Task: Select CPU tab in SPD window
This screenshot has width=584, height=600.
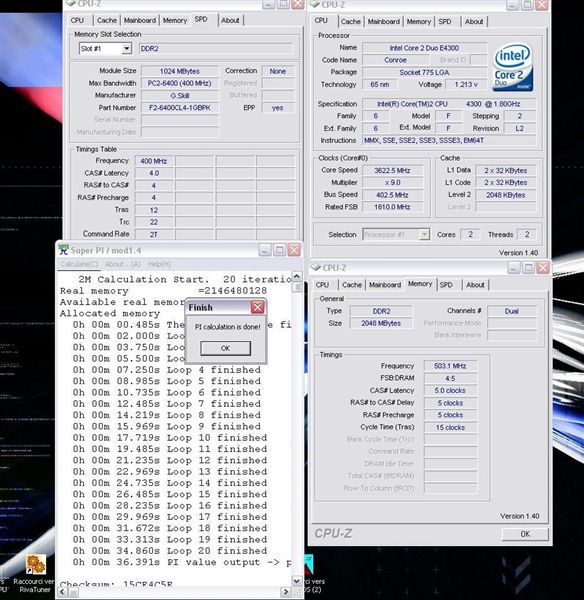Action: (77, 20)
